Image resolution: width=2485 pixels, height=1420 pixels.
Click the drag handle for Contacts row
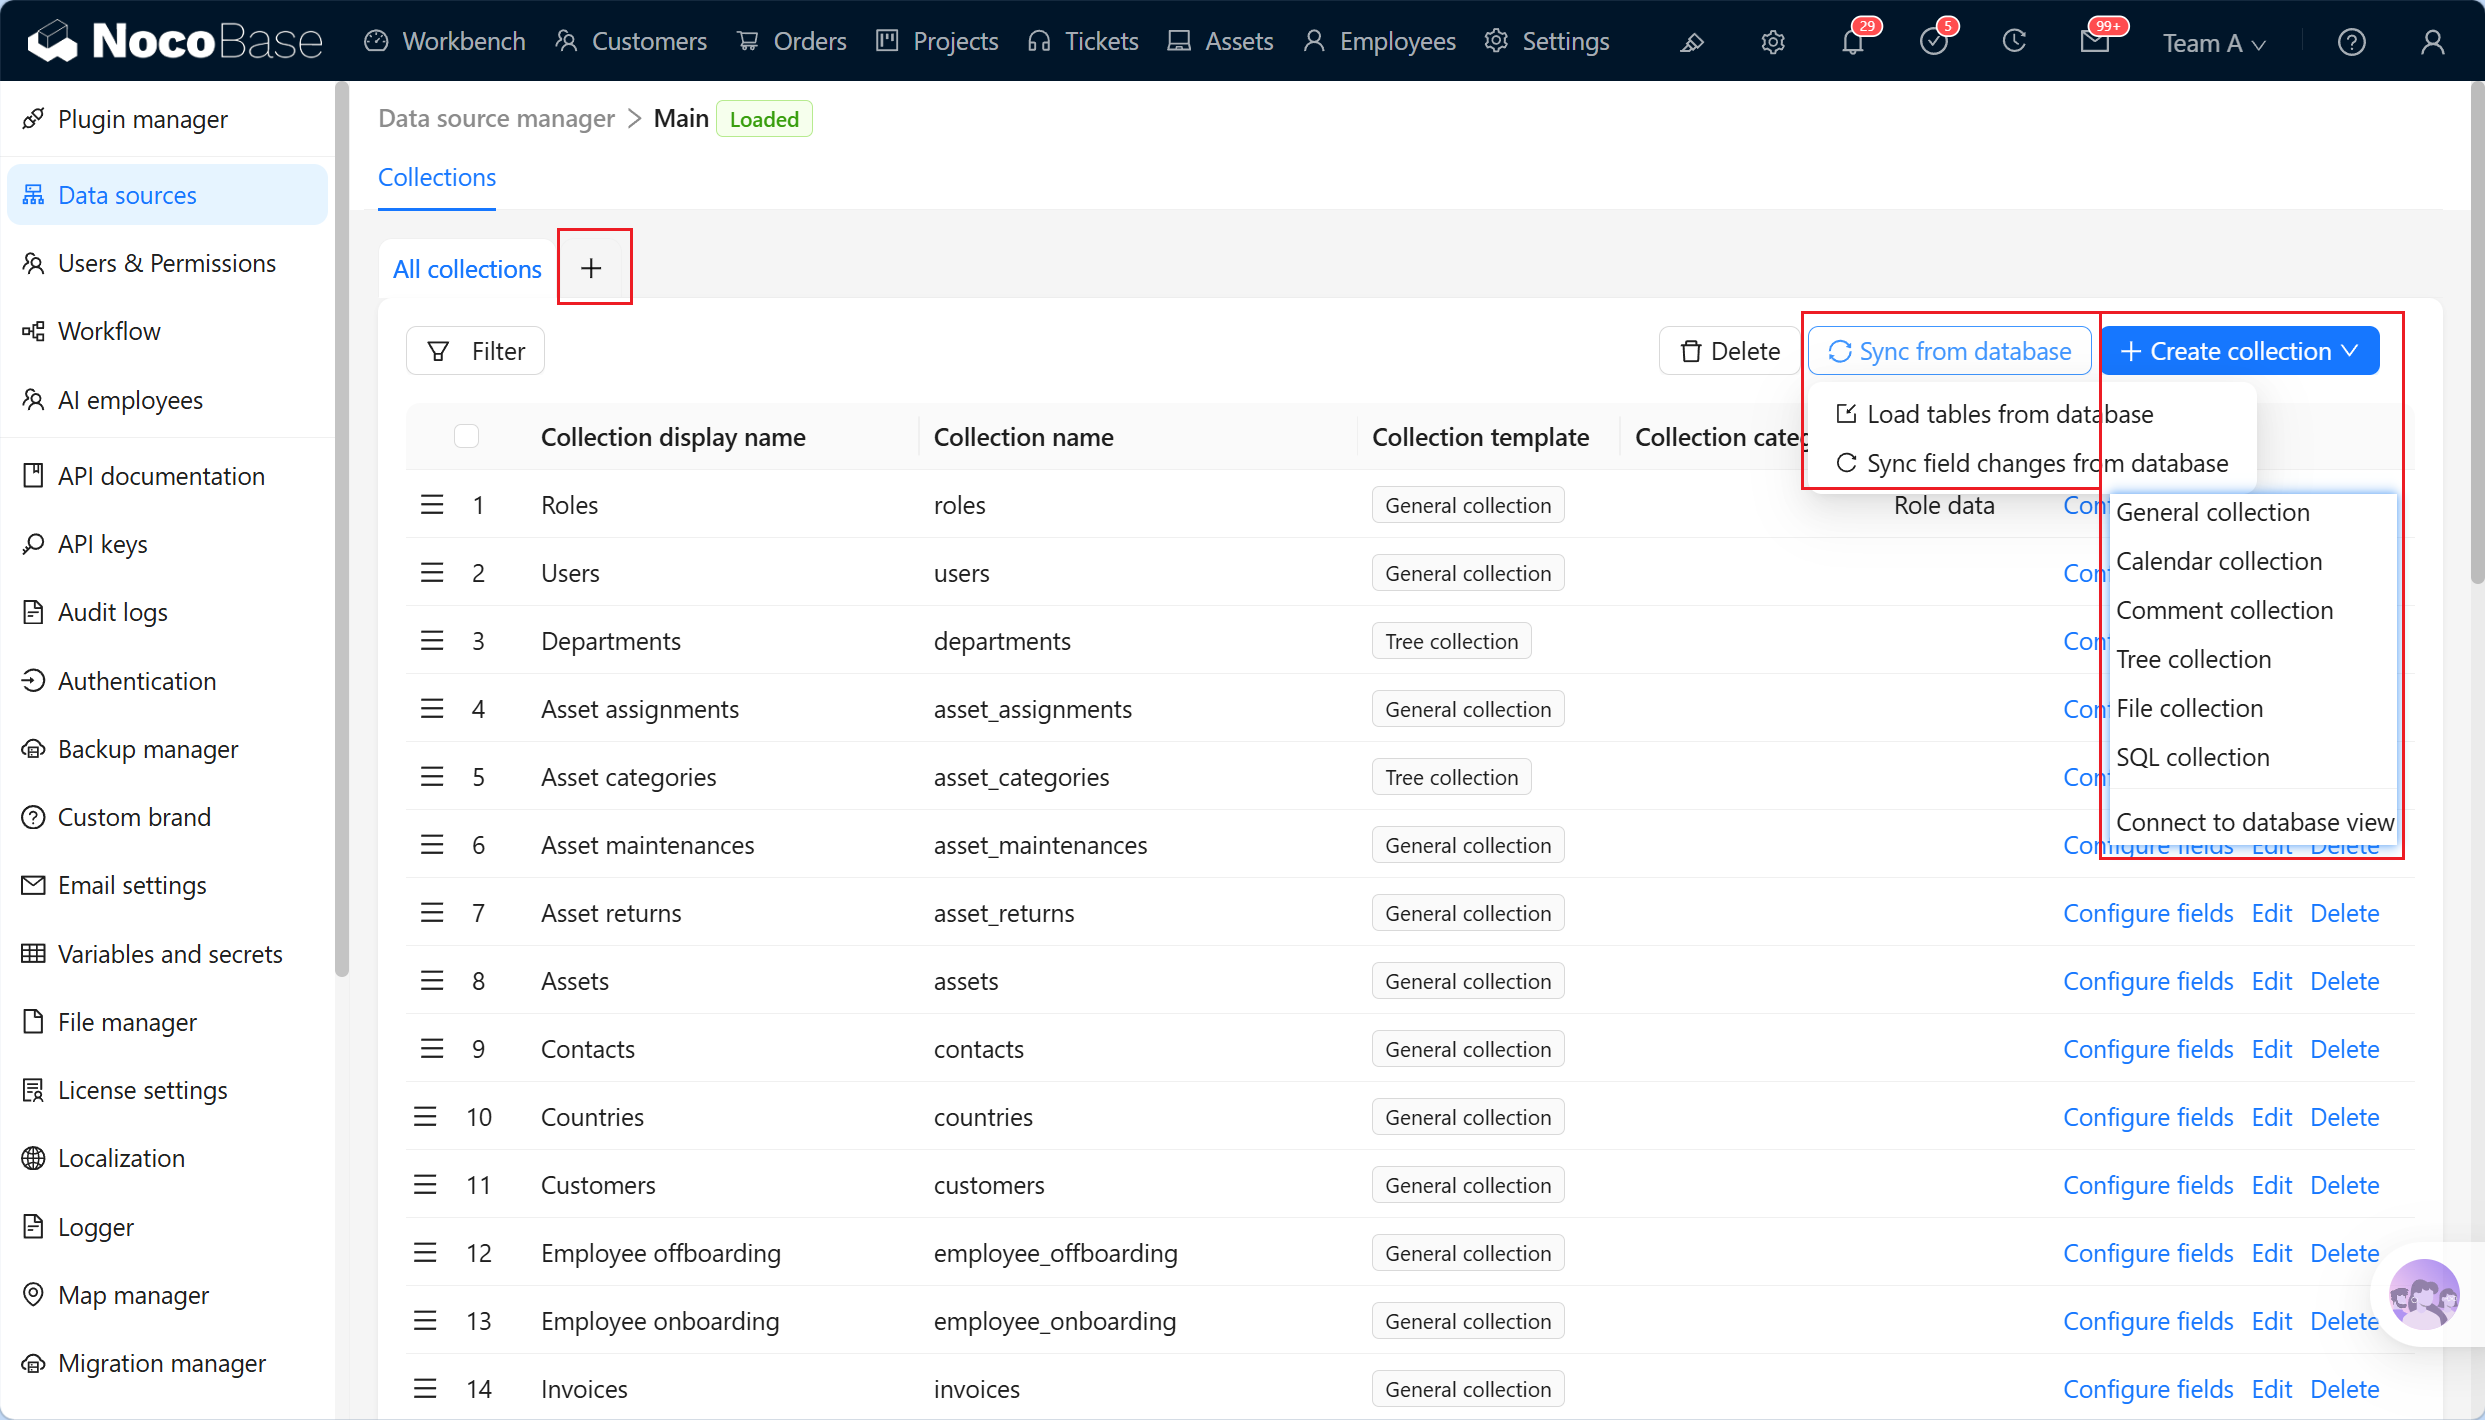click(x=432, y=1049)
